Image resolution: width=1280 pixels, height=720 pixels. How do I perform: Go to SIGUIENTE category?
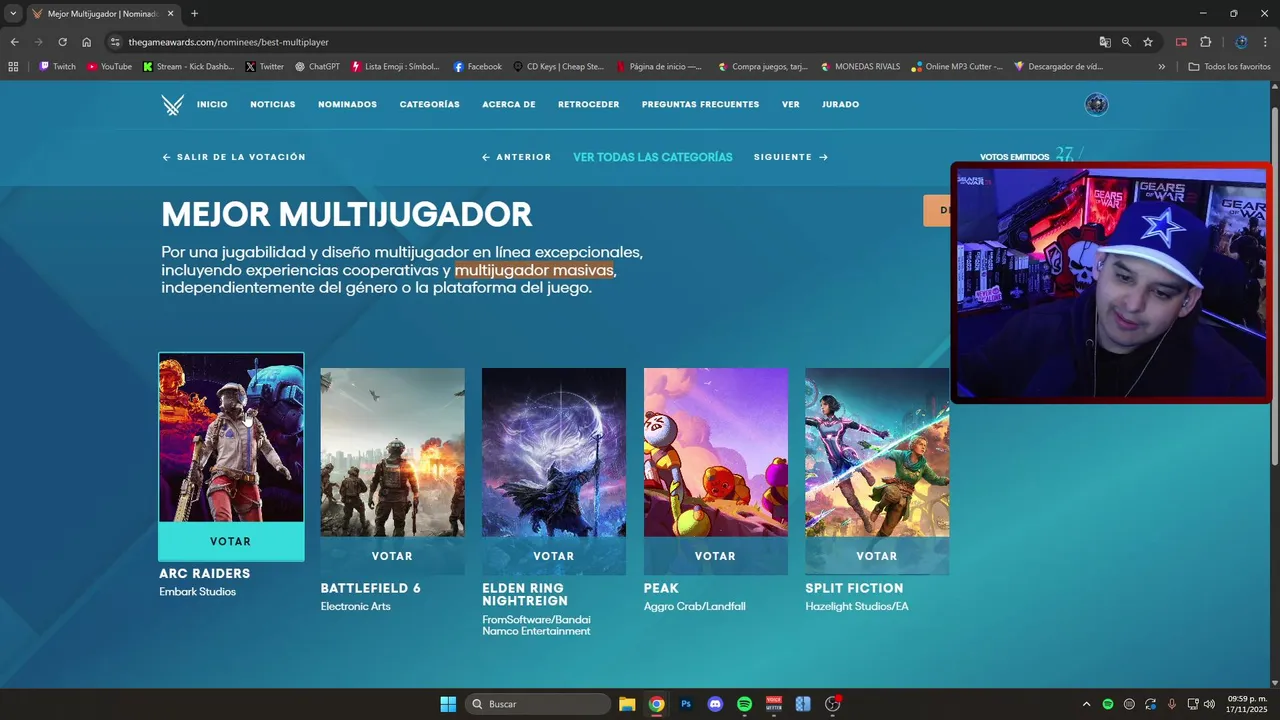[x=791, y=157]
